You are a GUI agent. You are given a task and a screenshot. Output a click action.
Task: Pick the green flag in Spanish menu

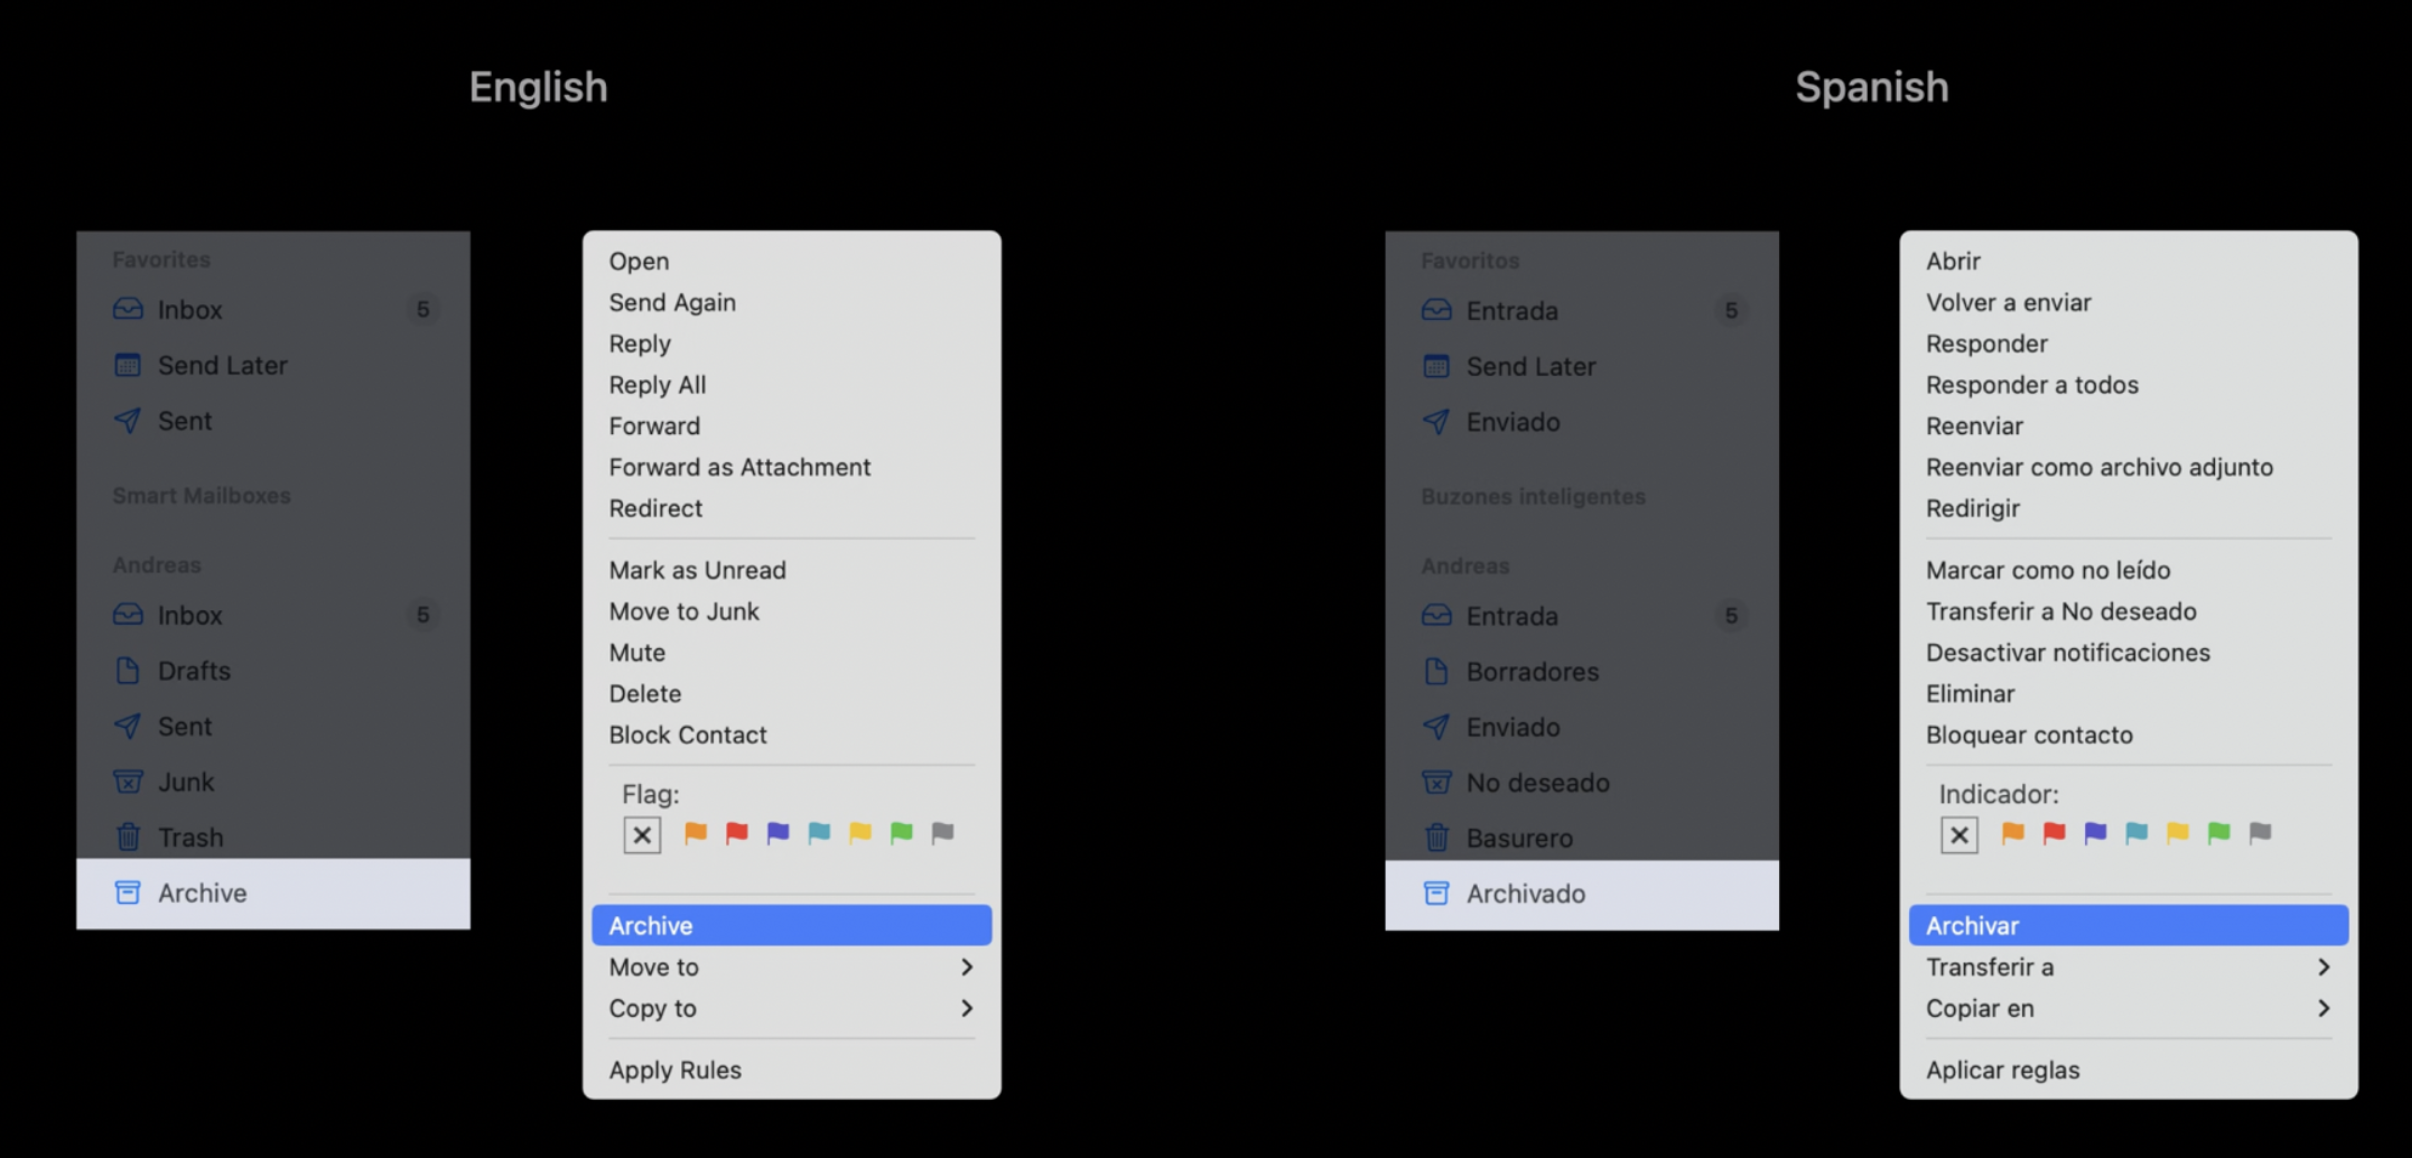2219,833
